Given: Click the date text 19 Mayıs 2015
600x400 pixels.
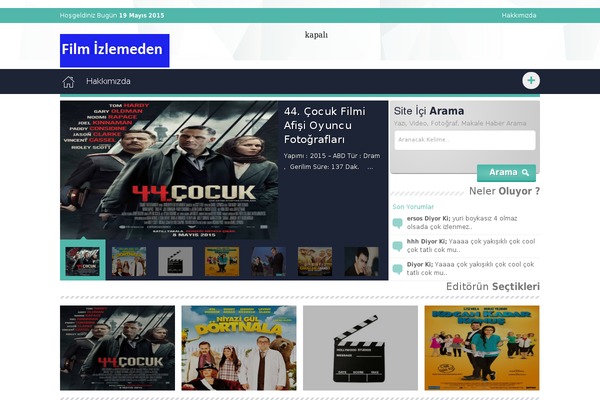Looking at the screenshot, I should pos(142,15).
